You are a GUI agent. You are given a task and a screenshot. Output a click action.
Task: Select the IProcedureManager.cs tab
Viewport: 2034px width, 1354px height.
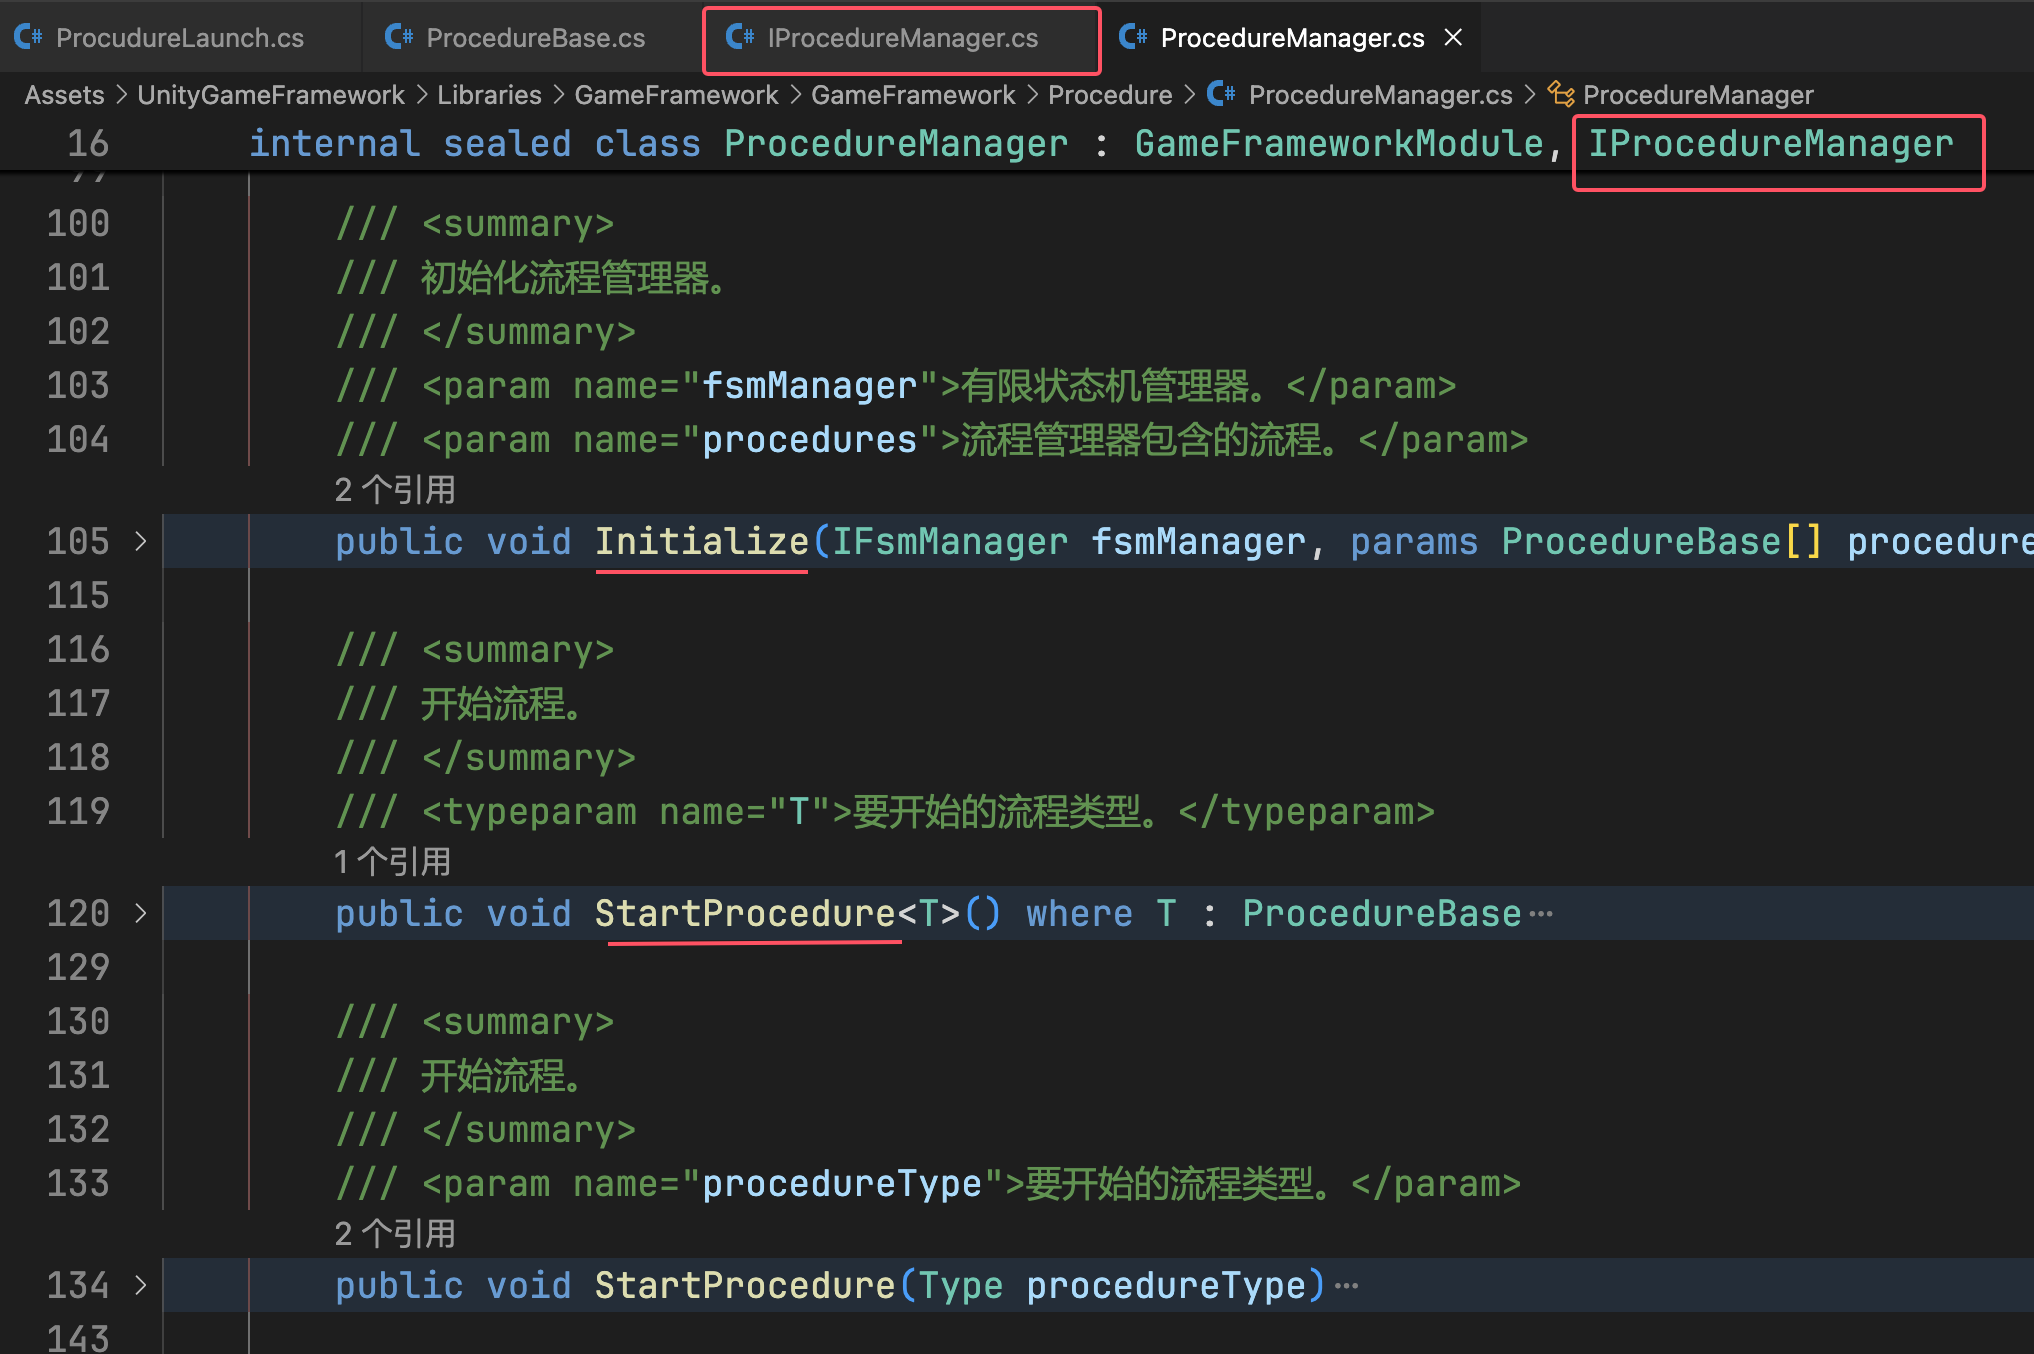click(x=902, y=38)
